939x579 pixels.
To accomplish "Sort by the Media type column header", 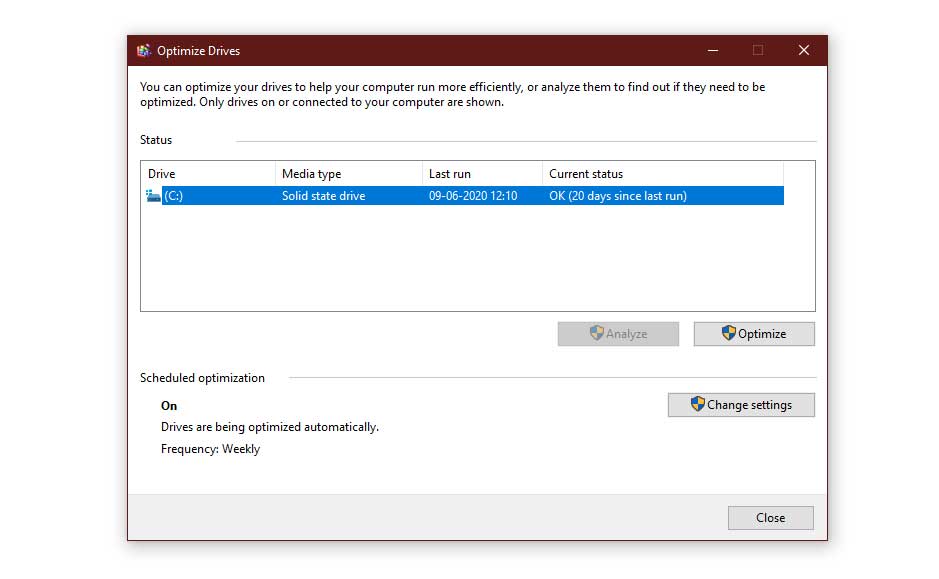I will (349, 174).
